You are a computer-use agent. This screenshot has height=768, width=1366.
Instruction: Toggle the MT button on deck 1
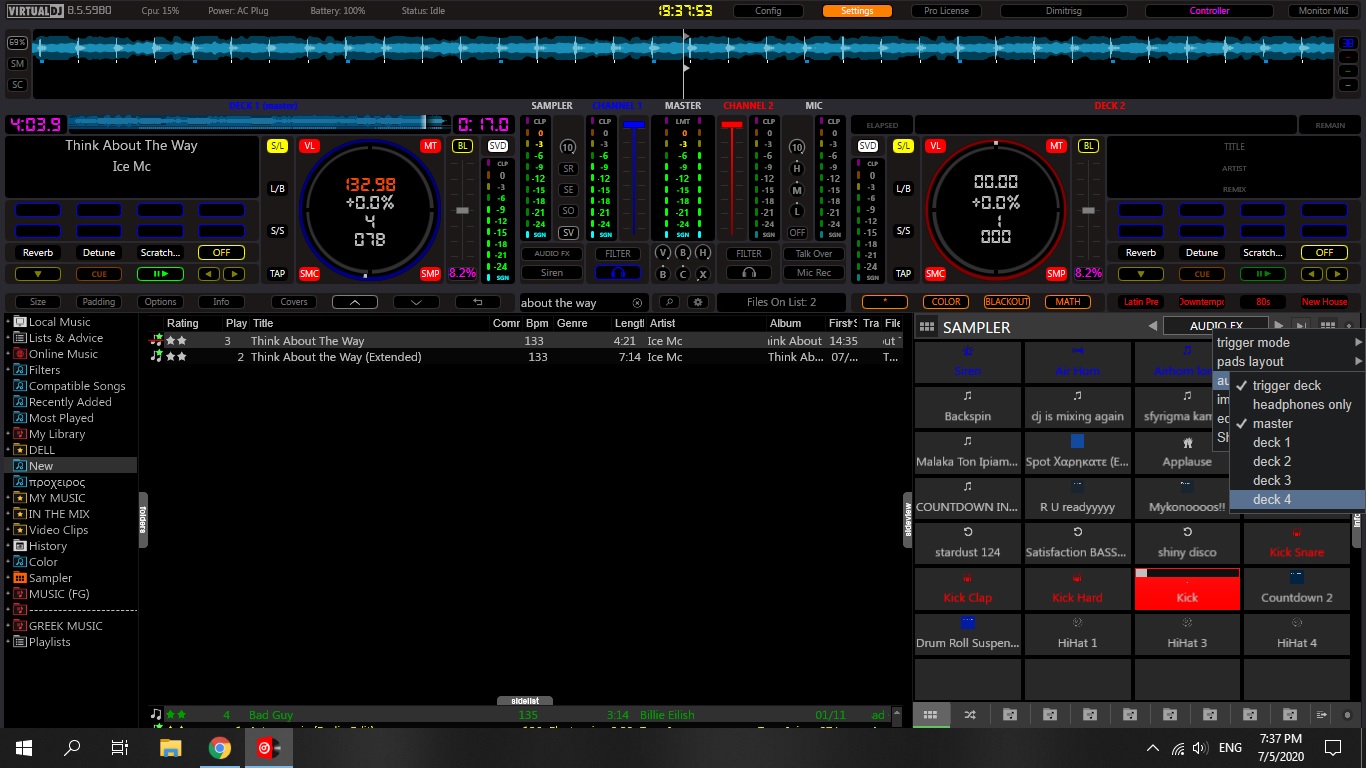pyautogui.click(x=431, y=146)
